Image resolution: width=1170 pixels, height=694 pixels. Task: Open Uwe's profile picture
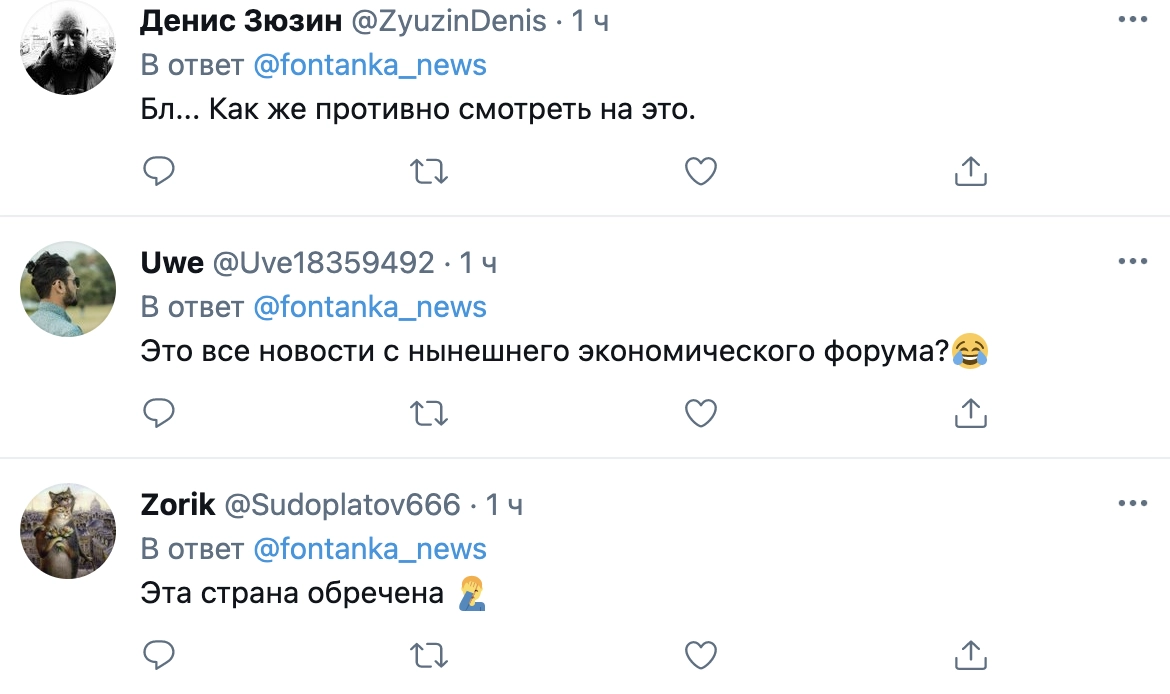click(x=68, y=289)
